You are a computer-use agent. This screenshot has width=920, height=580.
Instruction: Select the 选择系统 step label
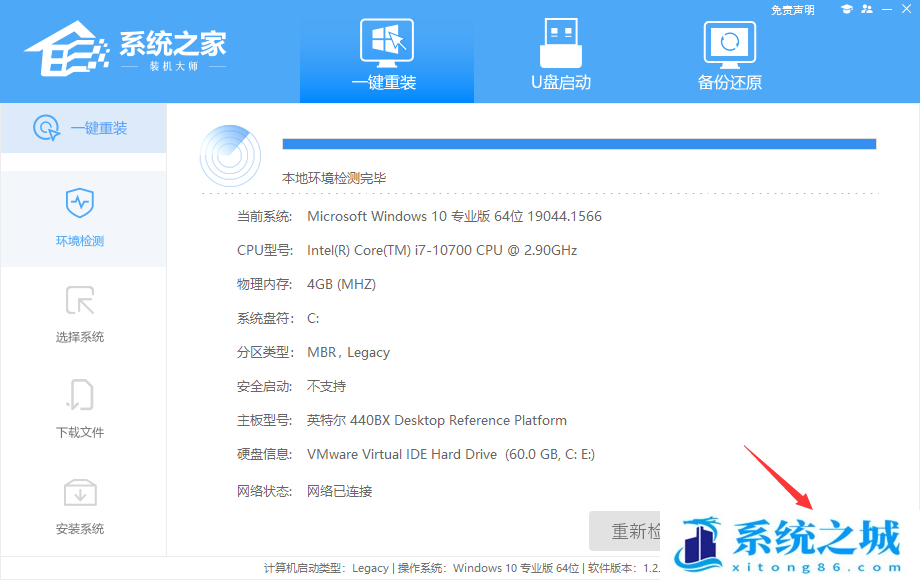pyautogui.click(x=80, y=337)
